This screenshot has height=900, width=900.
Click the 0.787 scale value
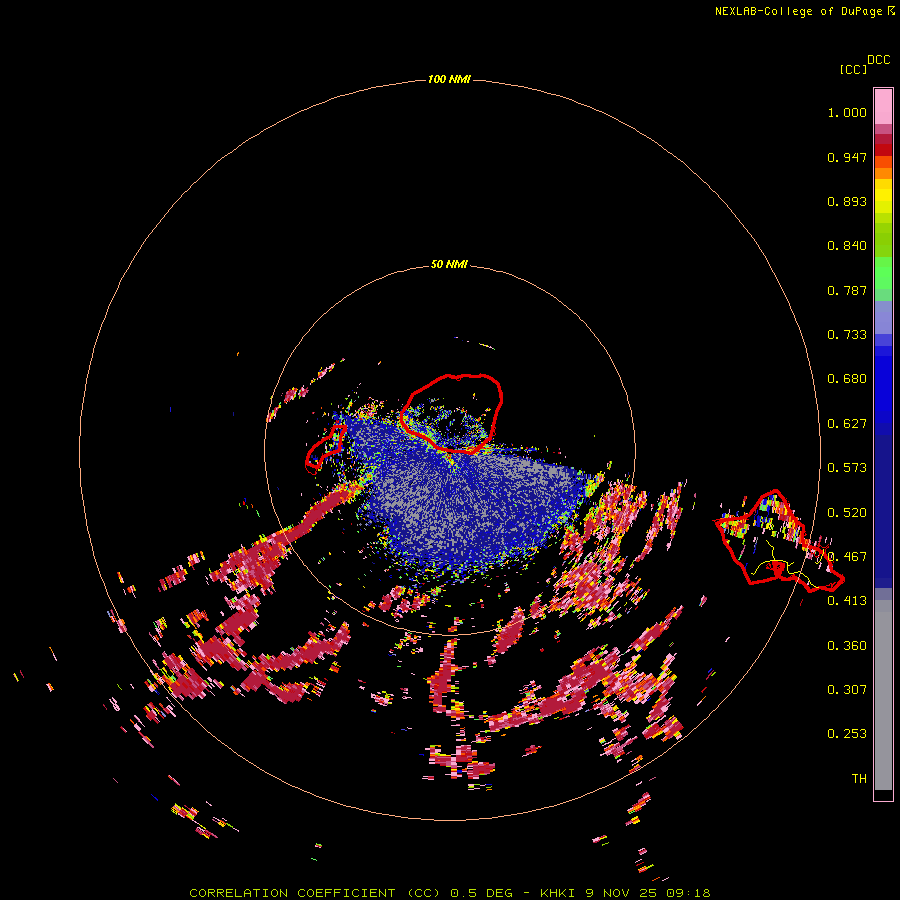pyautogui.click(x=847, y=290)
